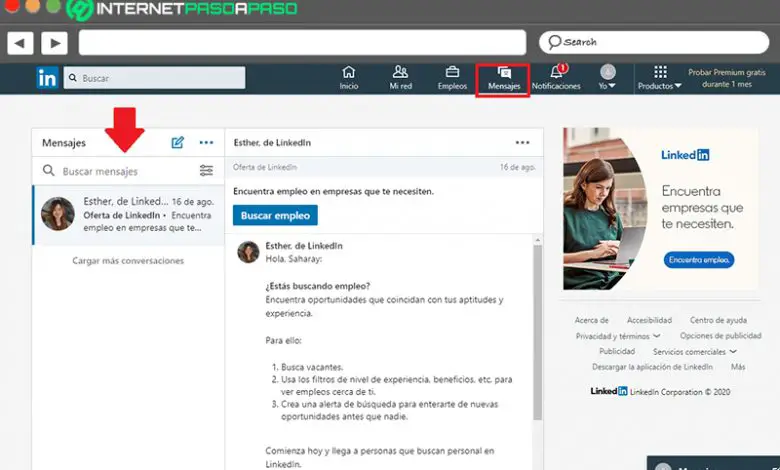Image resolution: width=780 pixels, height=470 pixels.
Task: Open Inicio home icon
Action: pos(349,78)
